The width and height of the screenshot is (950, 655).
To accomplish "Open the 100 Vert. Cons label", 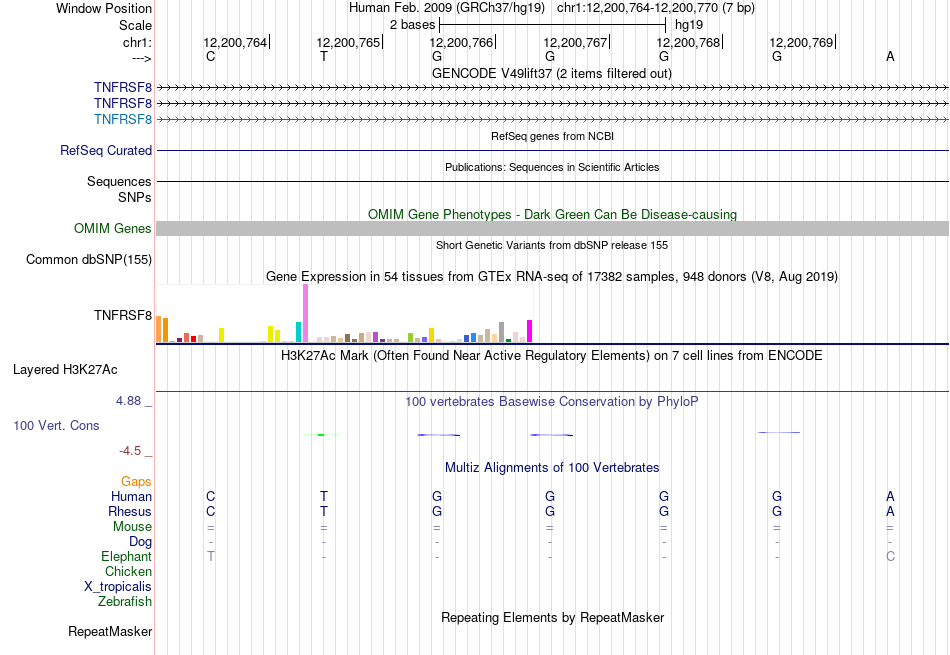I will (x=56, y=425).
